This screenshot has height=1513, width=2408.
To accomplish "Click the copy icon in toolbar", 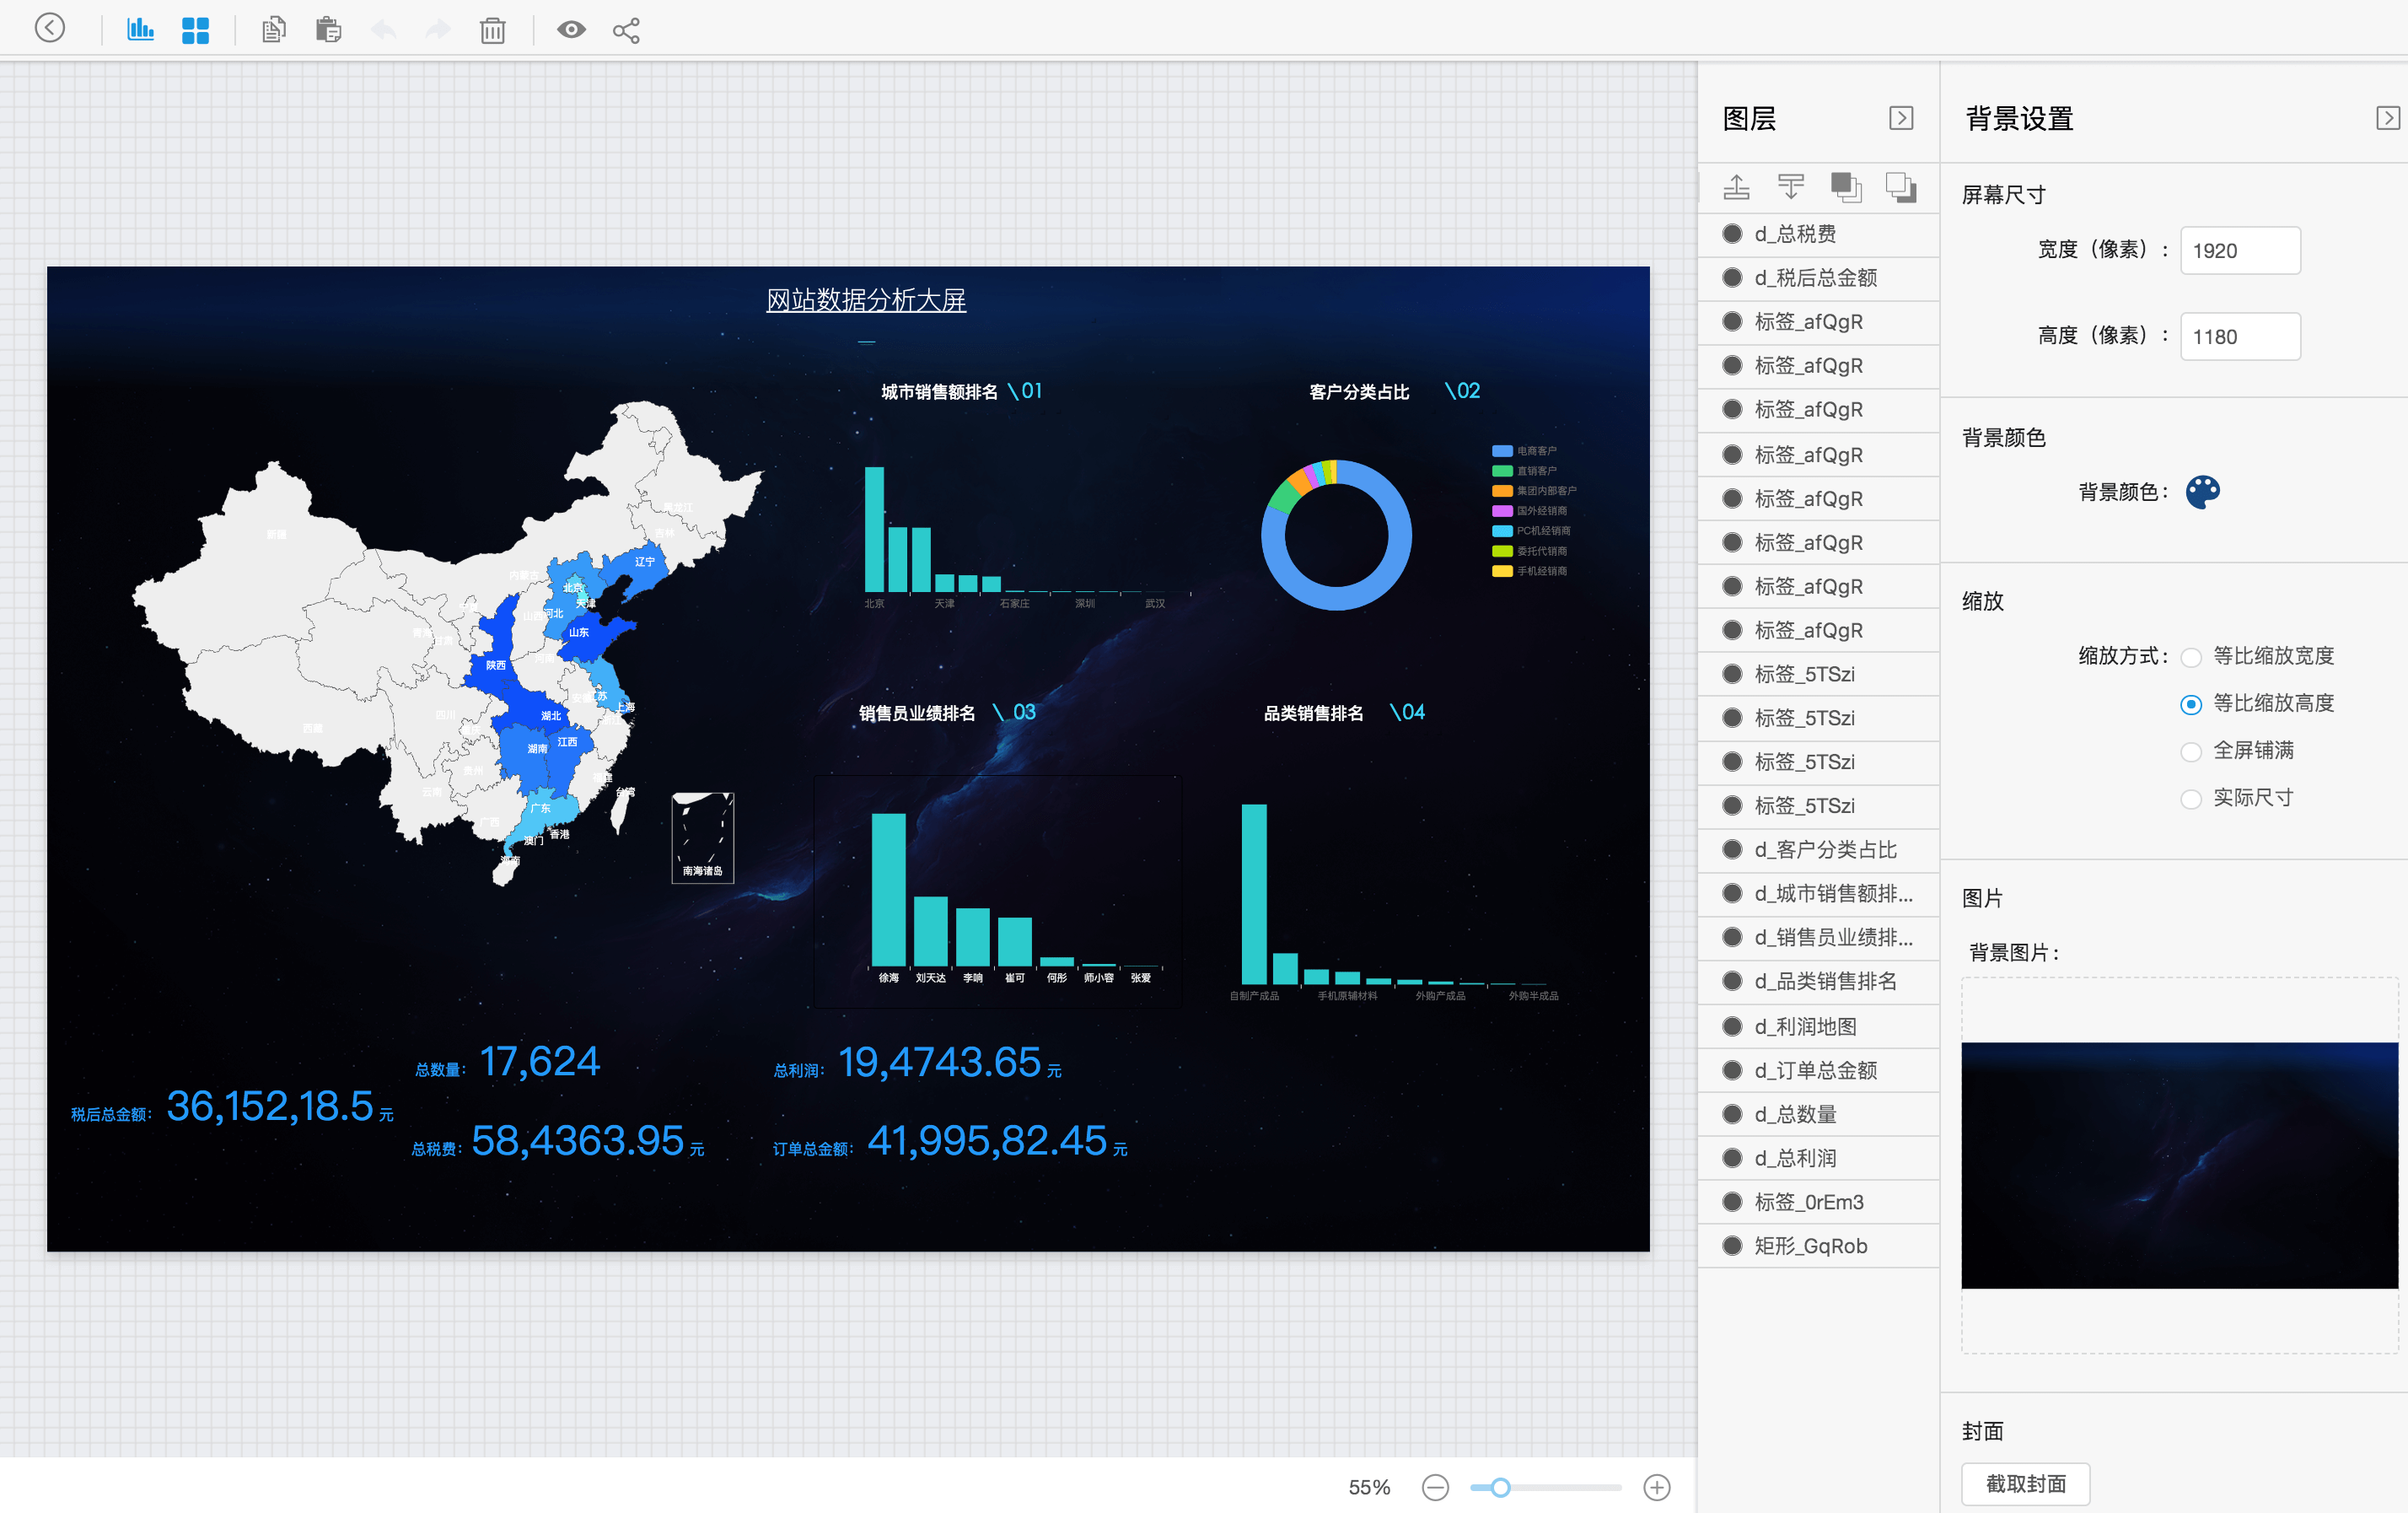I will point(271,30).
